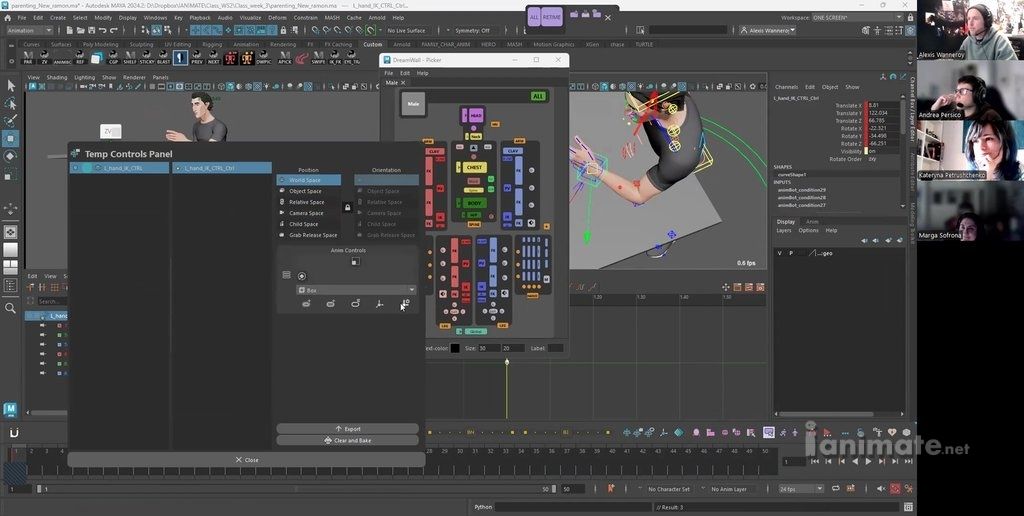This screenshot has width=1024, height=516.
Task: Click the SWIPE shelf icon
Action: pos(318,58)
